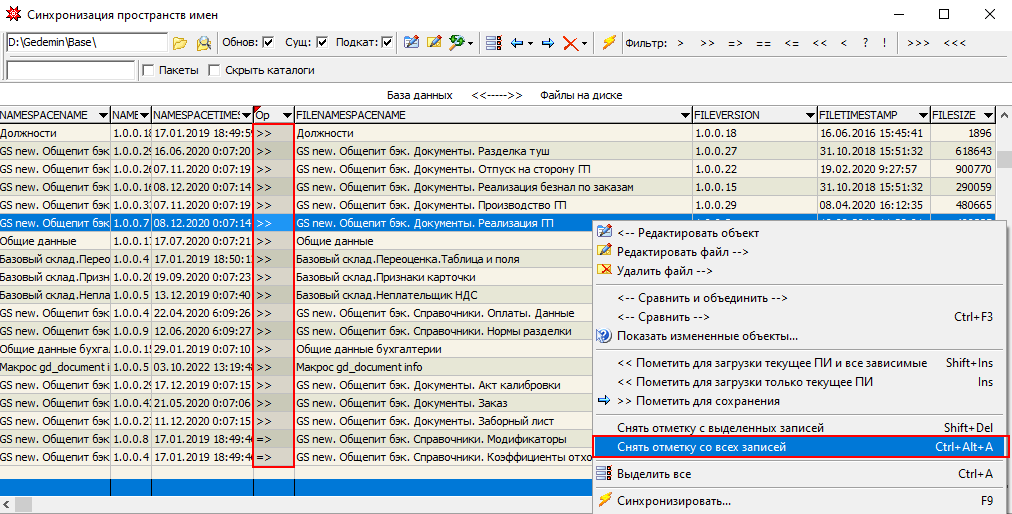
Task: Uncheck the Обнов checkbox
Action: point(268,43)
